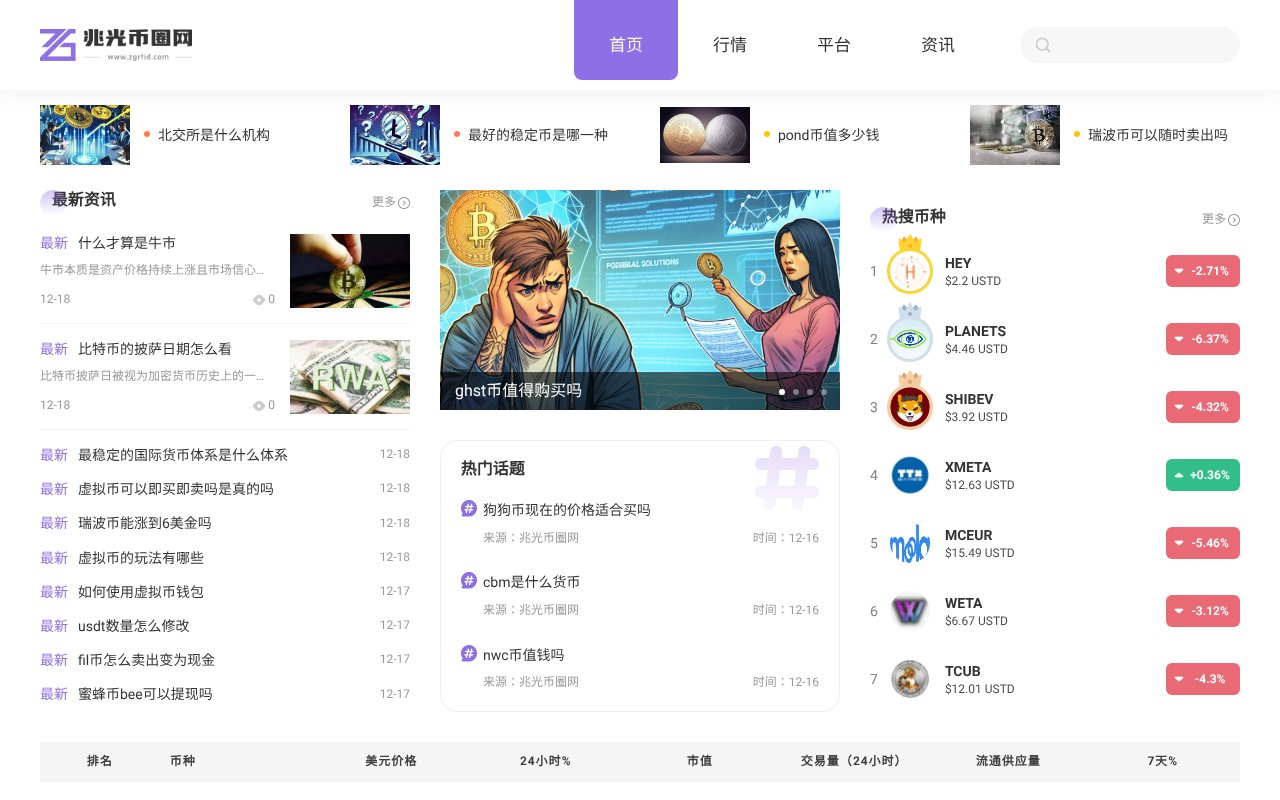Expand the -2.71% change badge for HEY
Screen dimensions: 1280x800
[x=1203, y=271]
